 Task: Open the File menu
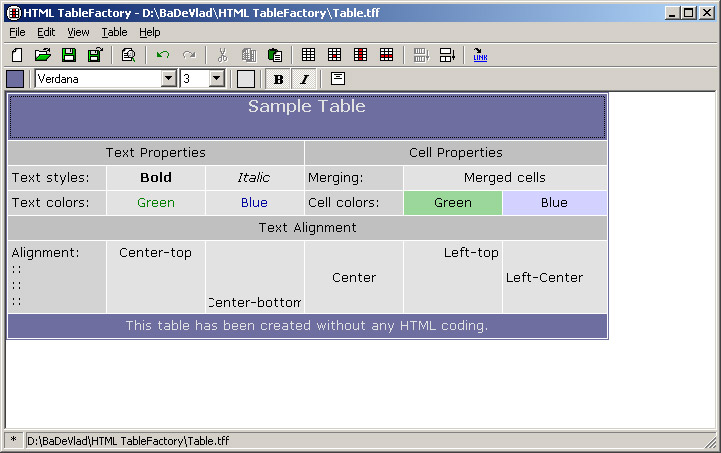coord(17,32)
